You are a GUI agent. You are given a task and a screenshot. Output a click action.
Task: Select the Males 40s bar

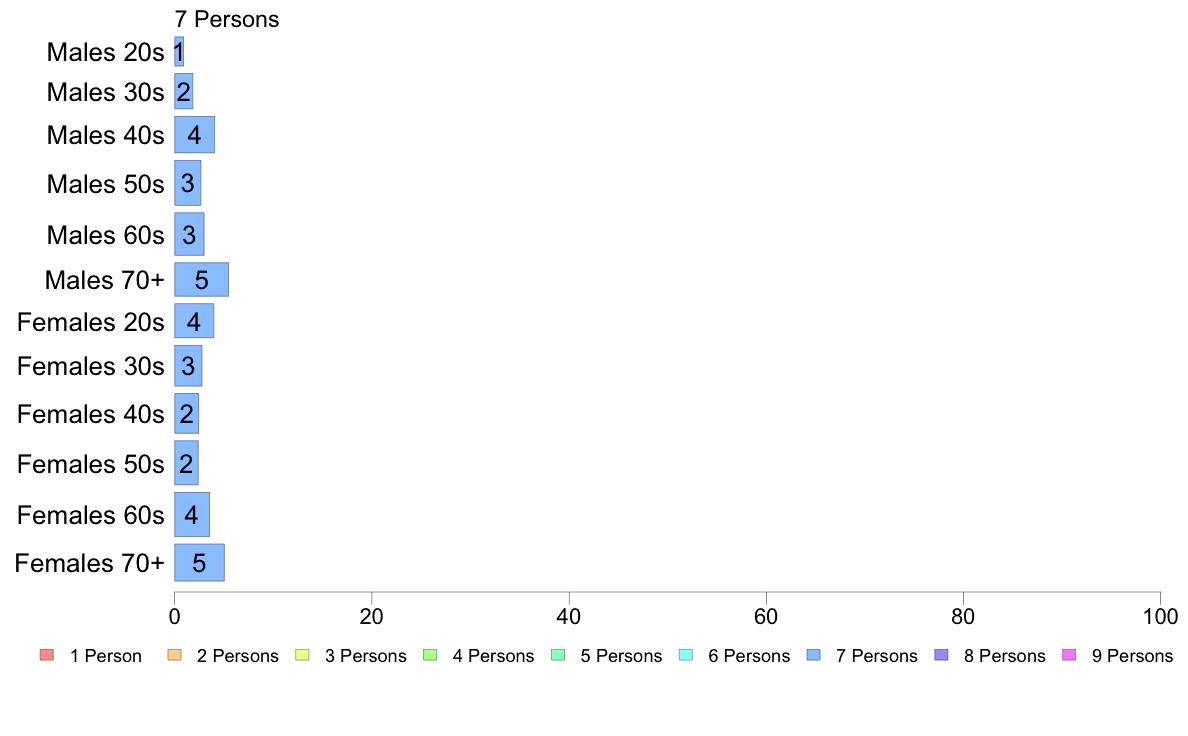pyautogui.click(x=195, y=135)
